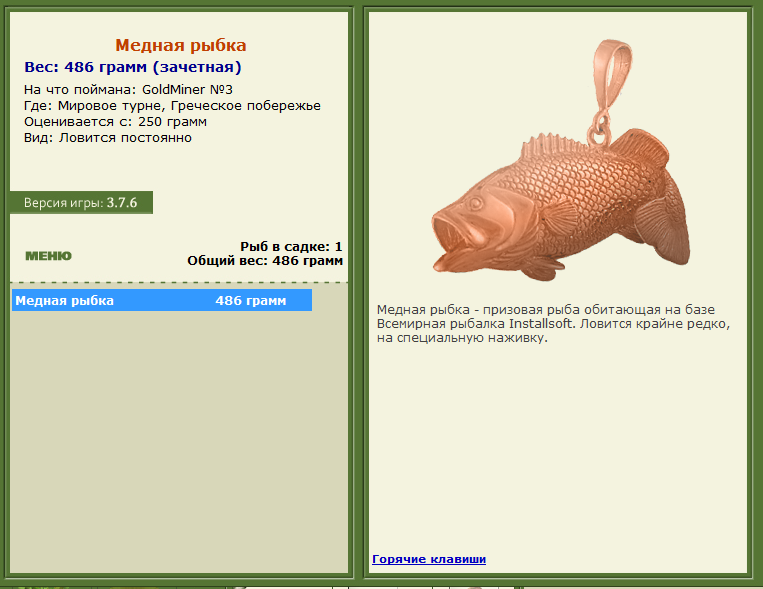
Task: Click the Вид: Ловится постоянно line
Action: [108, 138]
